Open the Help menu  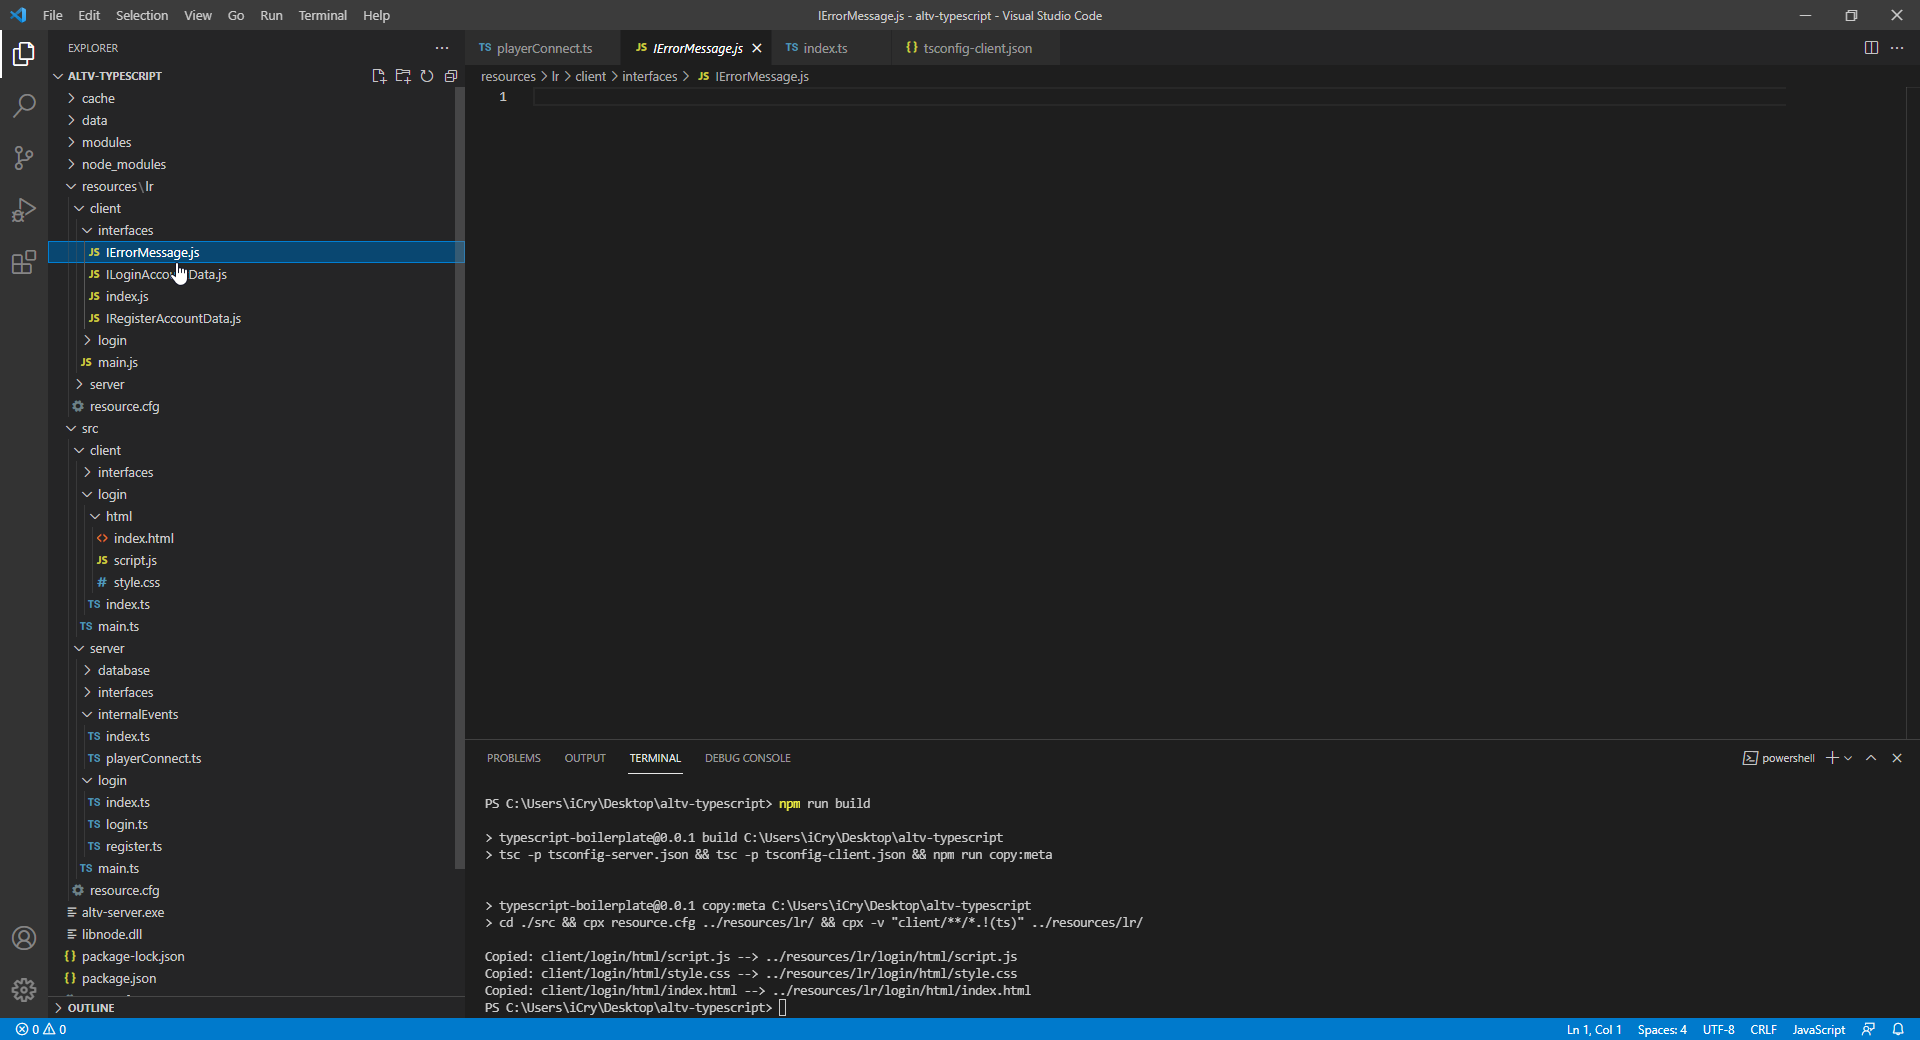(376, 15)
